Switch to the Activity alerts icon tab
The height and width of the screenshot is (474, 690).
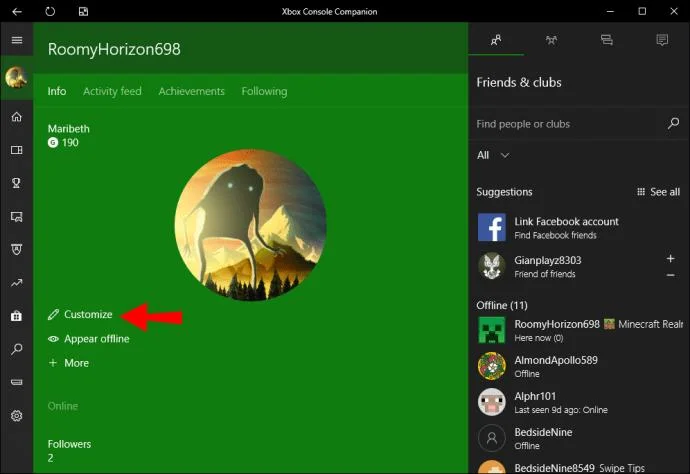662,40
